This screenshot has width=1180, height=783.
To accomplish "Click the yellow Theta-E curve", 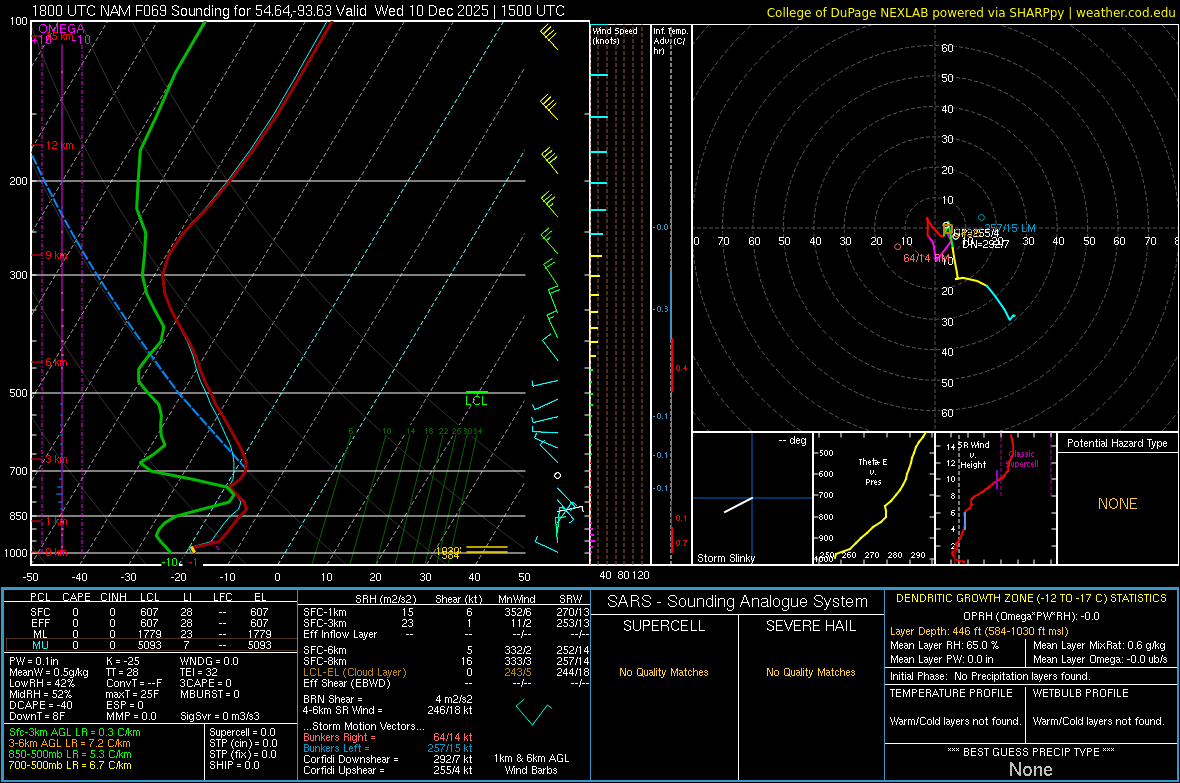I will 885,510.
